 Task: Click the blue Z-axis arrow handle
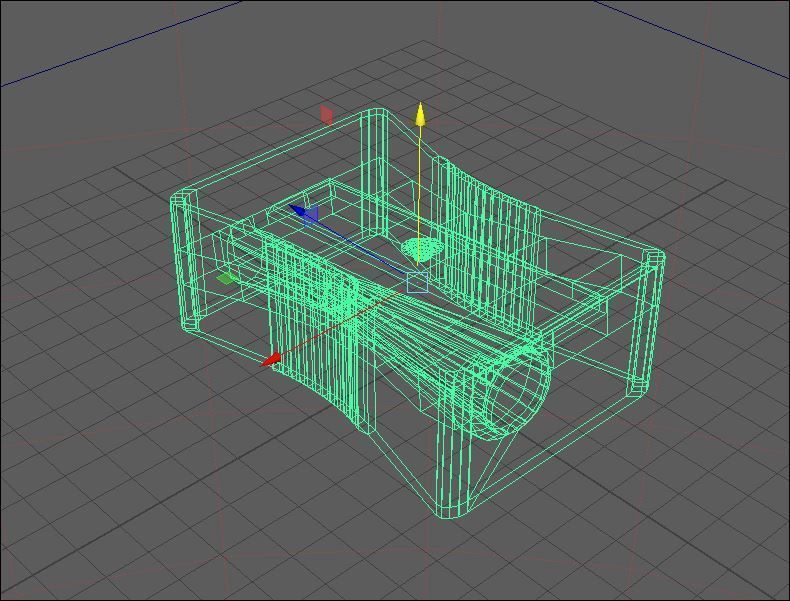point(297,209)
